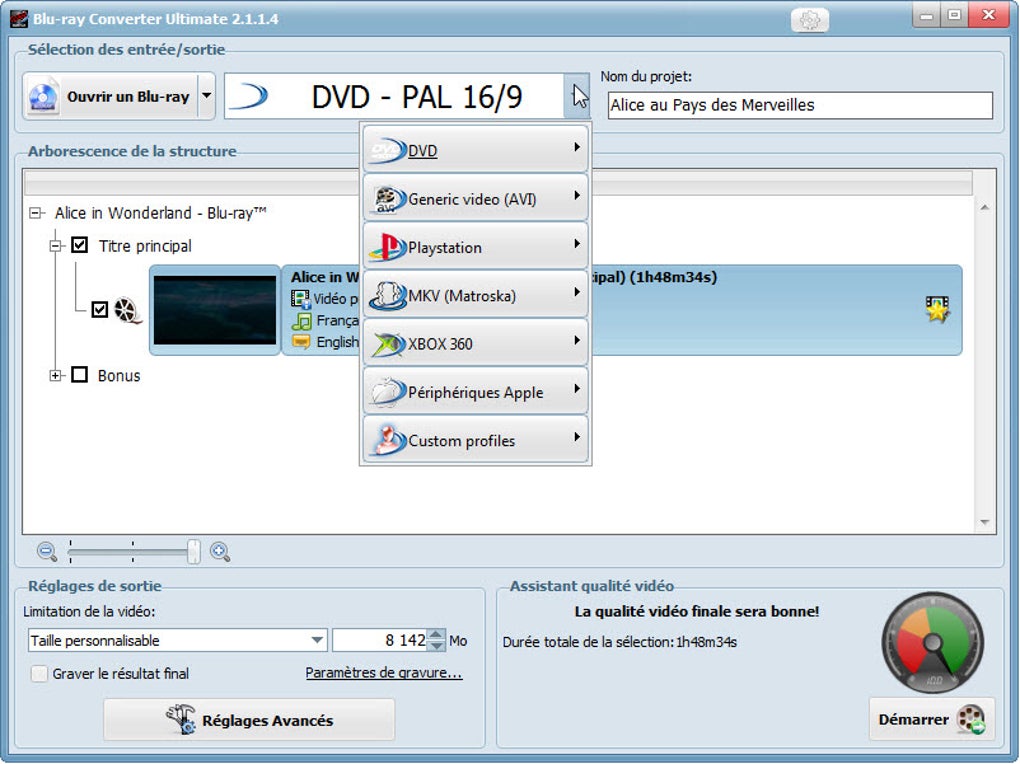
Task: Click the DVD - PAL 16/9 profile display
Action: (x=394, y=96)
